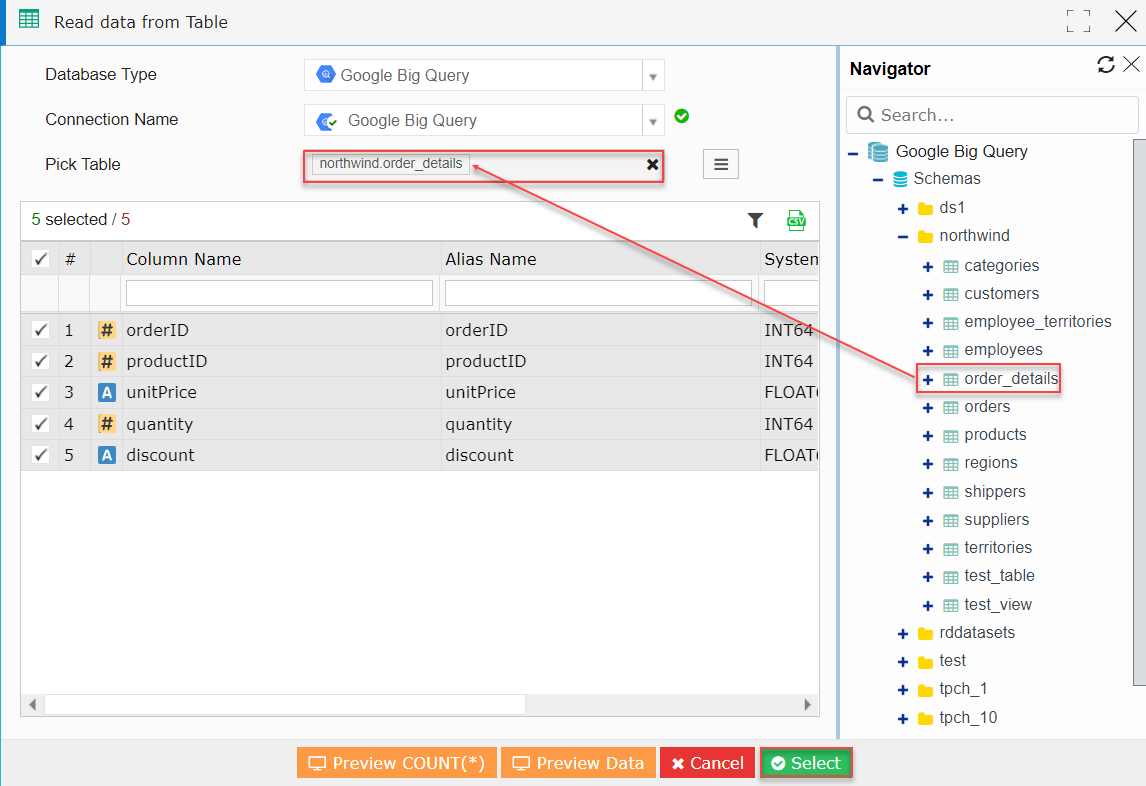Click the shippers table icon
1146x786 pixels.
[x=950, y=492]
